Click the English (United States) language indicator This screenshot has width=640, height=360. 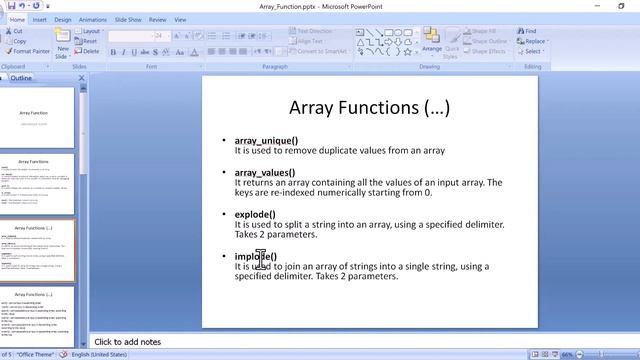99,355
